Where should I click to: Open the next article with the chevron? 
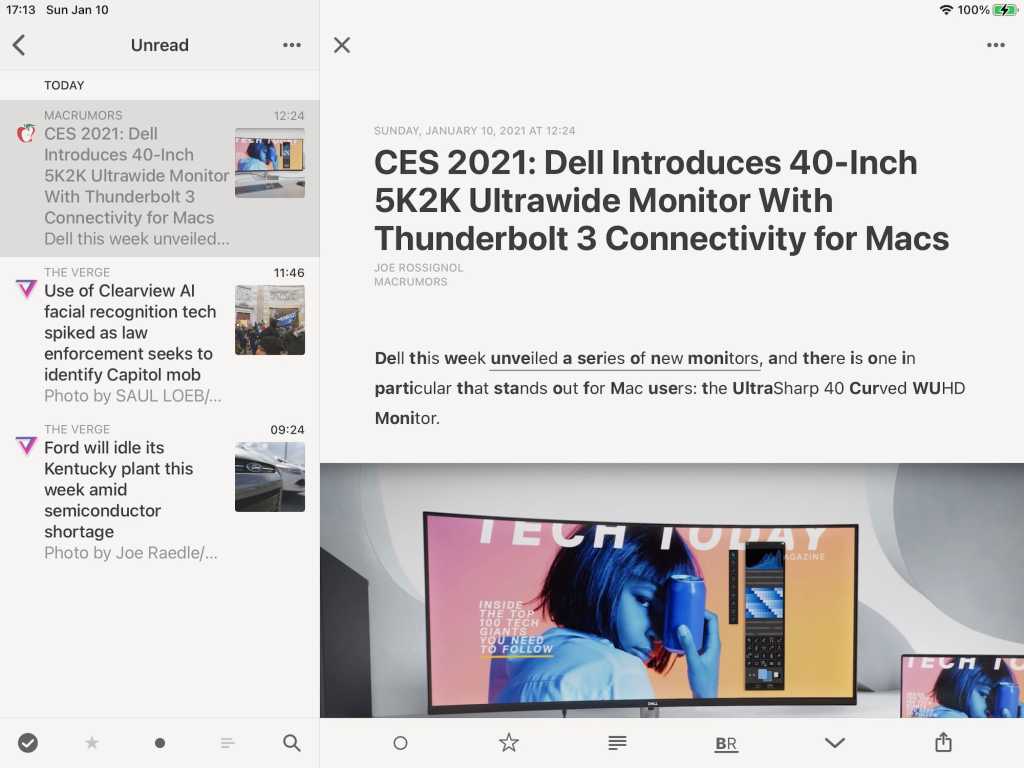(x=834, y=743)
